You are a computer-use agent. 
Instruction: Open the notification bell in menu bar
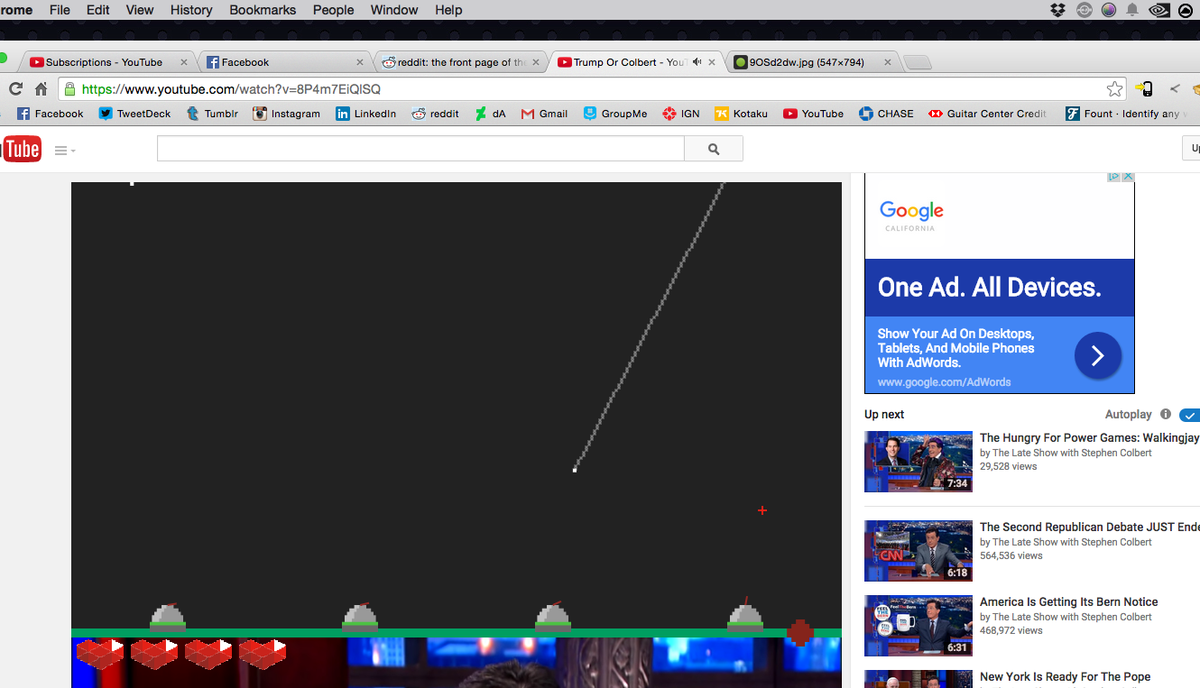pyautogui.click(x=1133, y=10)
